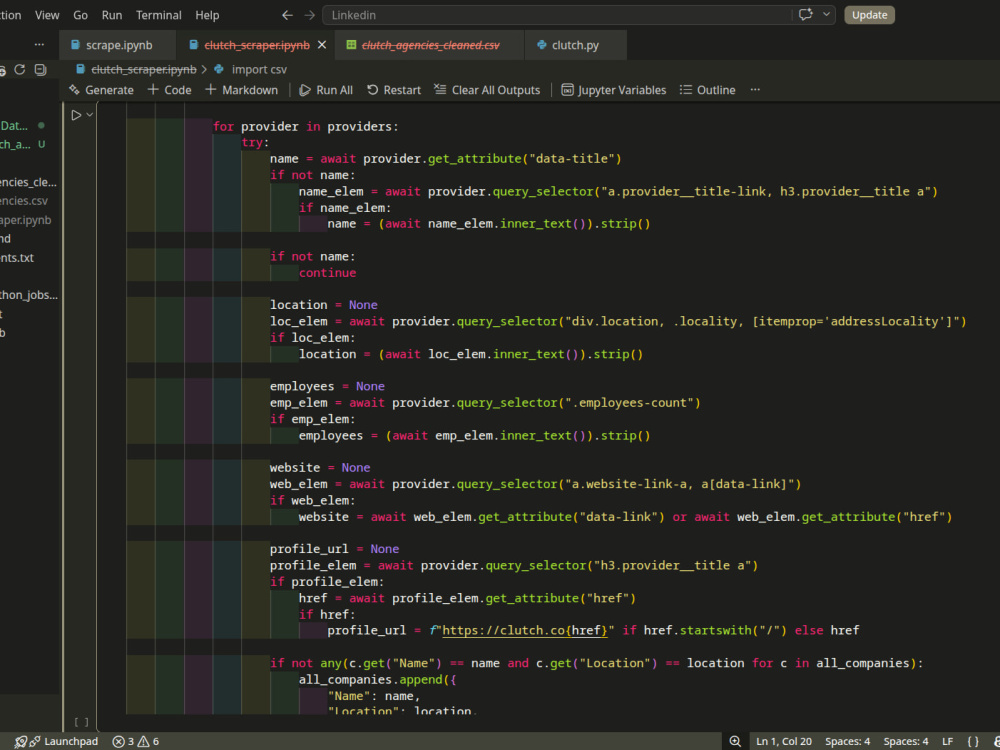Screen dimensions: 1000x750
Task: Open the run-cell options dropdown arrow
Action: click(90, 115)
